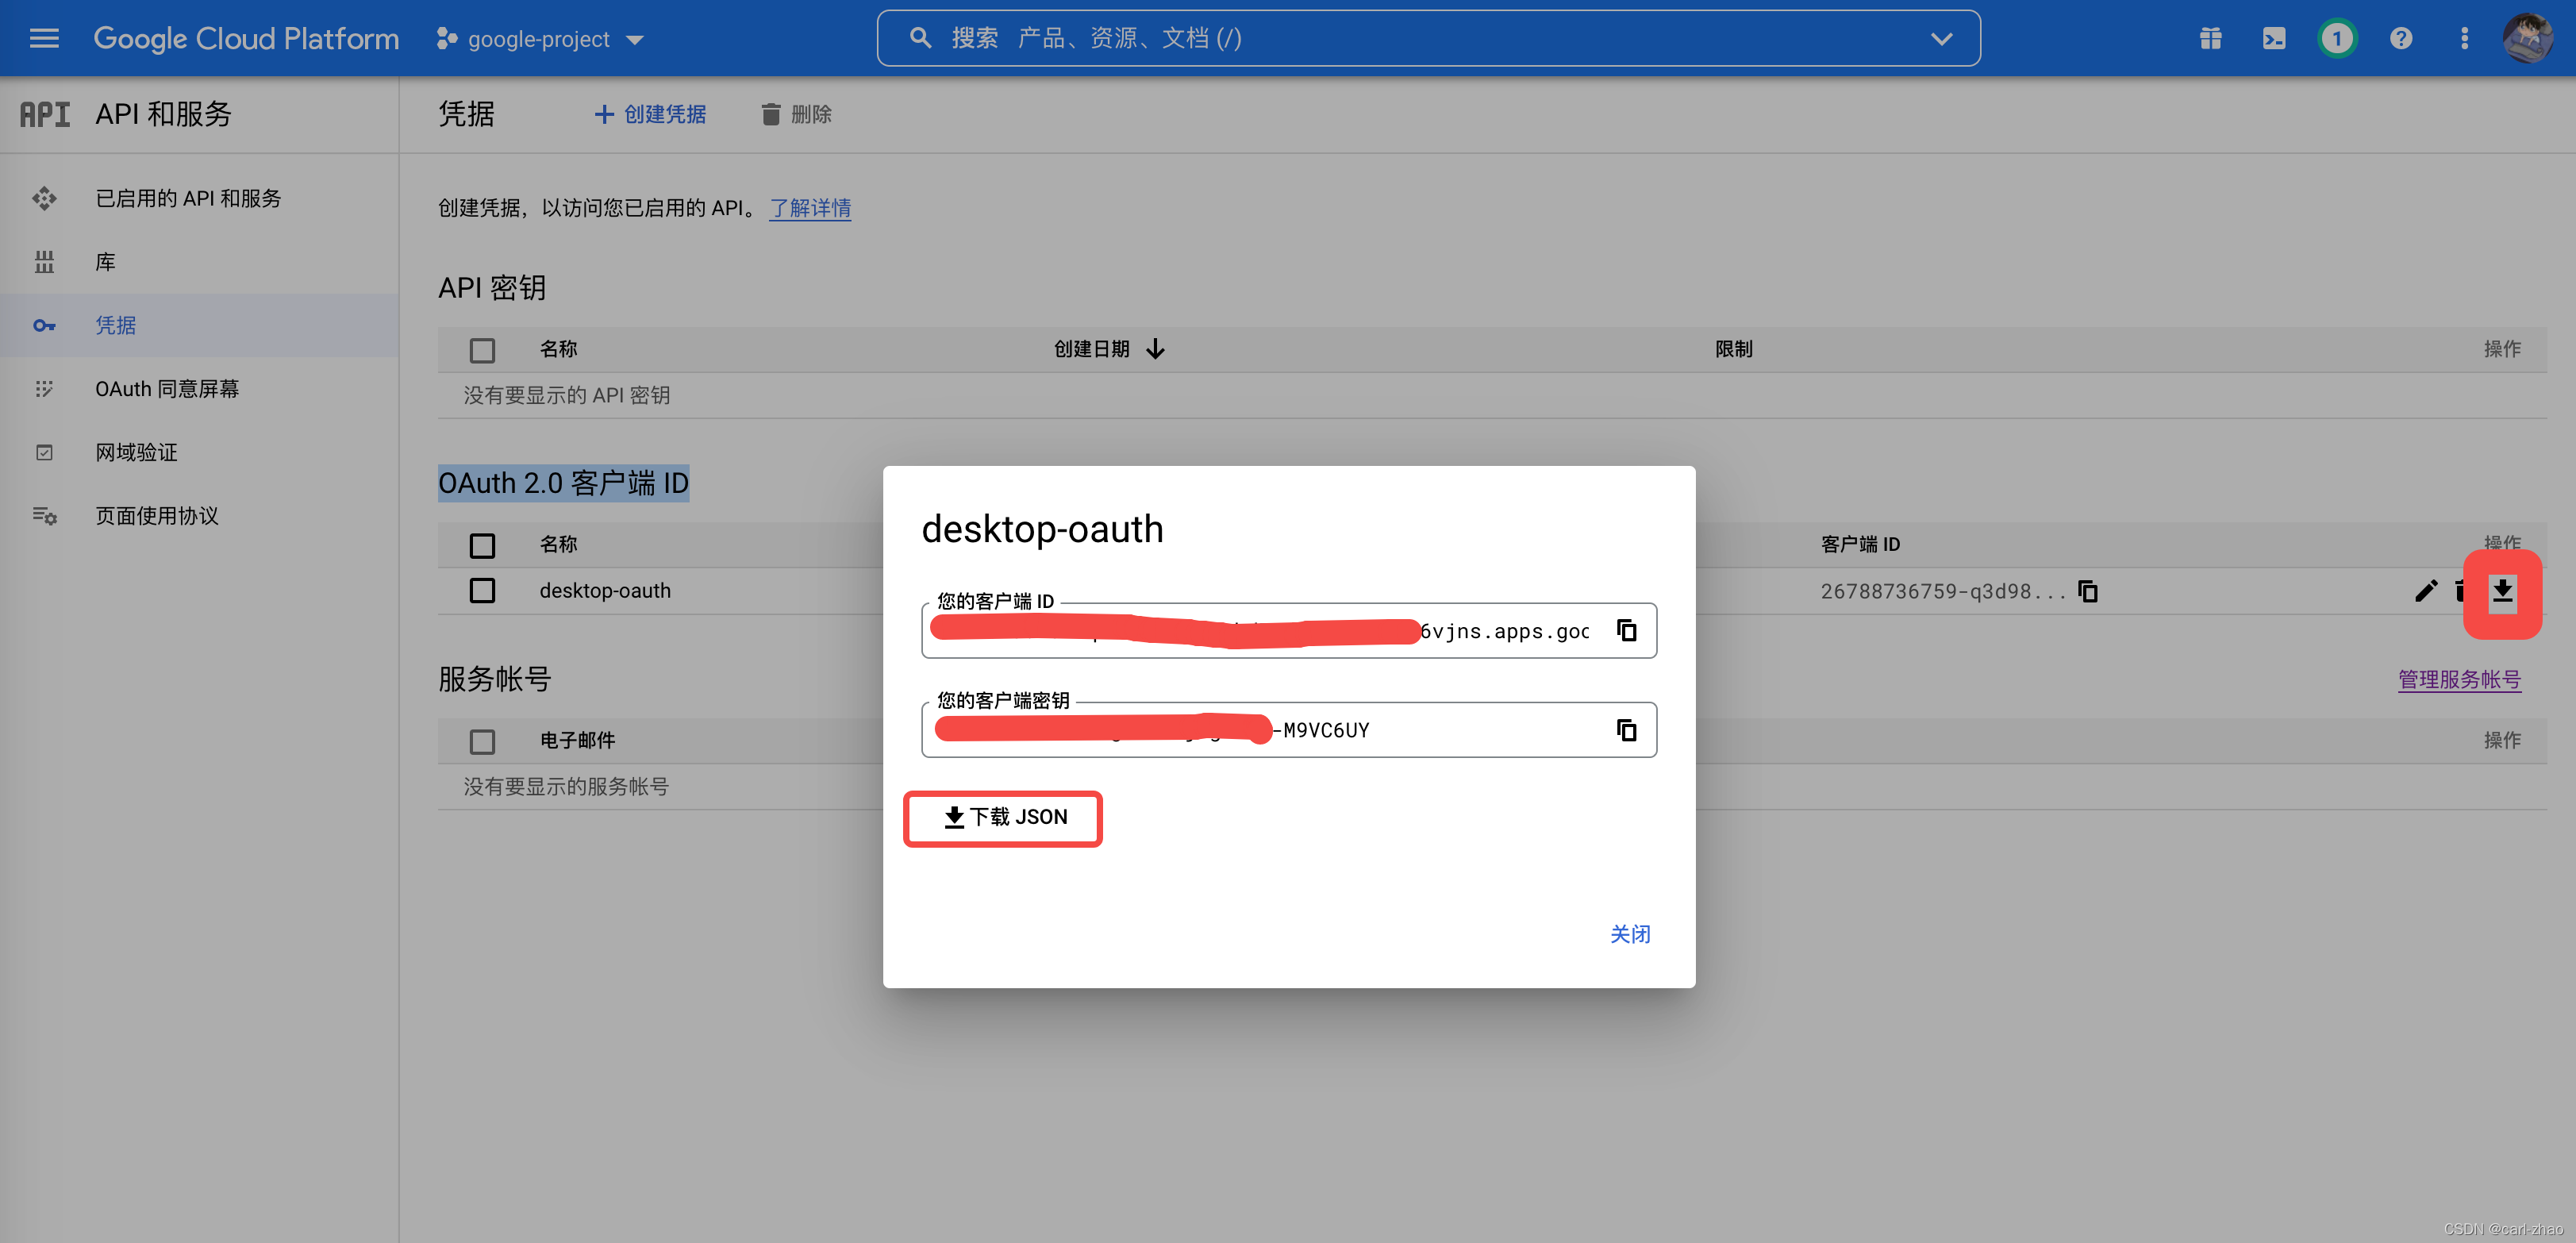Copy the client secret in dialog
This screenshot has width=2576, height=1243.
coord(1626,730)
